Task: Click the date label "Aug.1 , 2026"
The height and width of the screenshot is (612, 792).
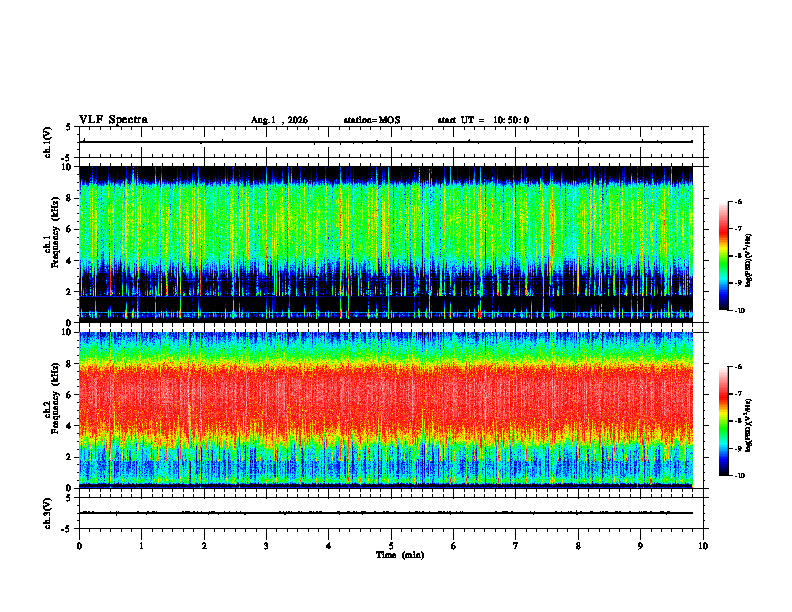Action: point(279,120)
